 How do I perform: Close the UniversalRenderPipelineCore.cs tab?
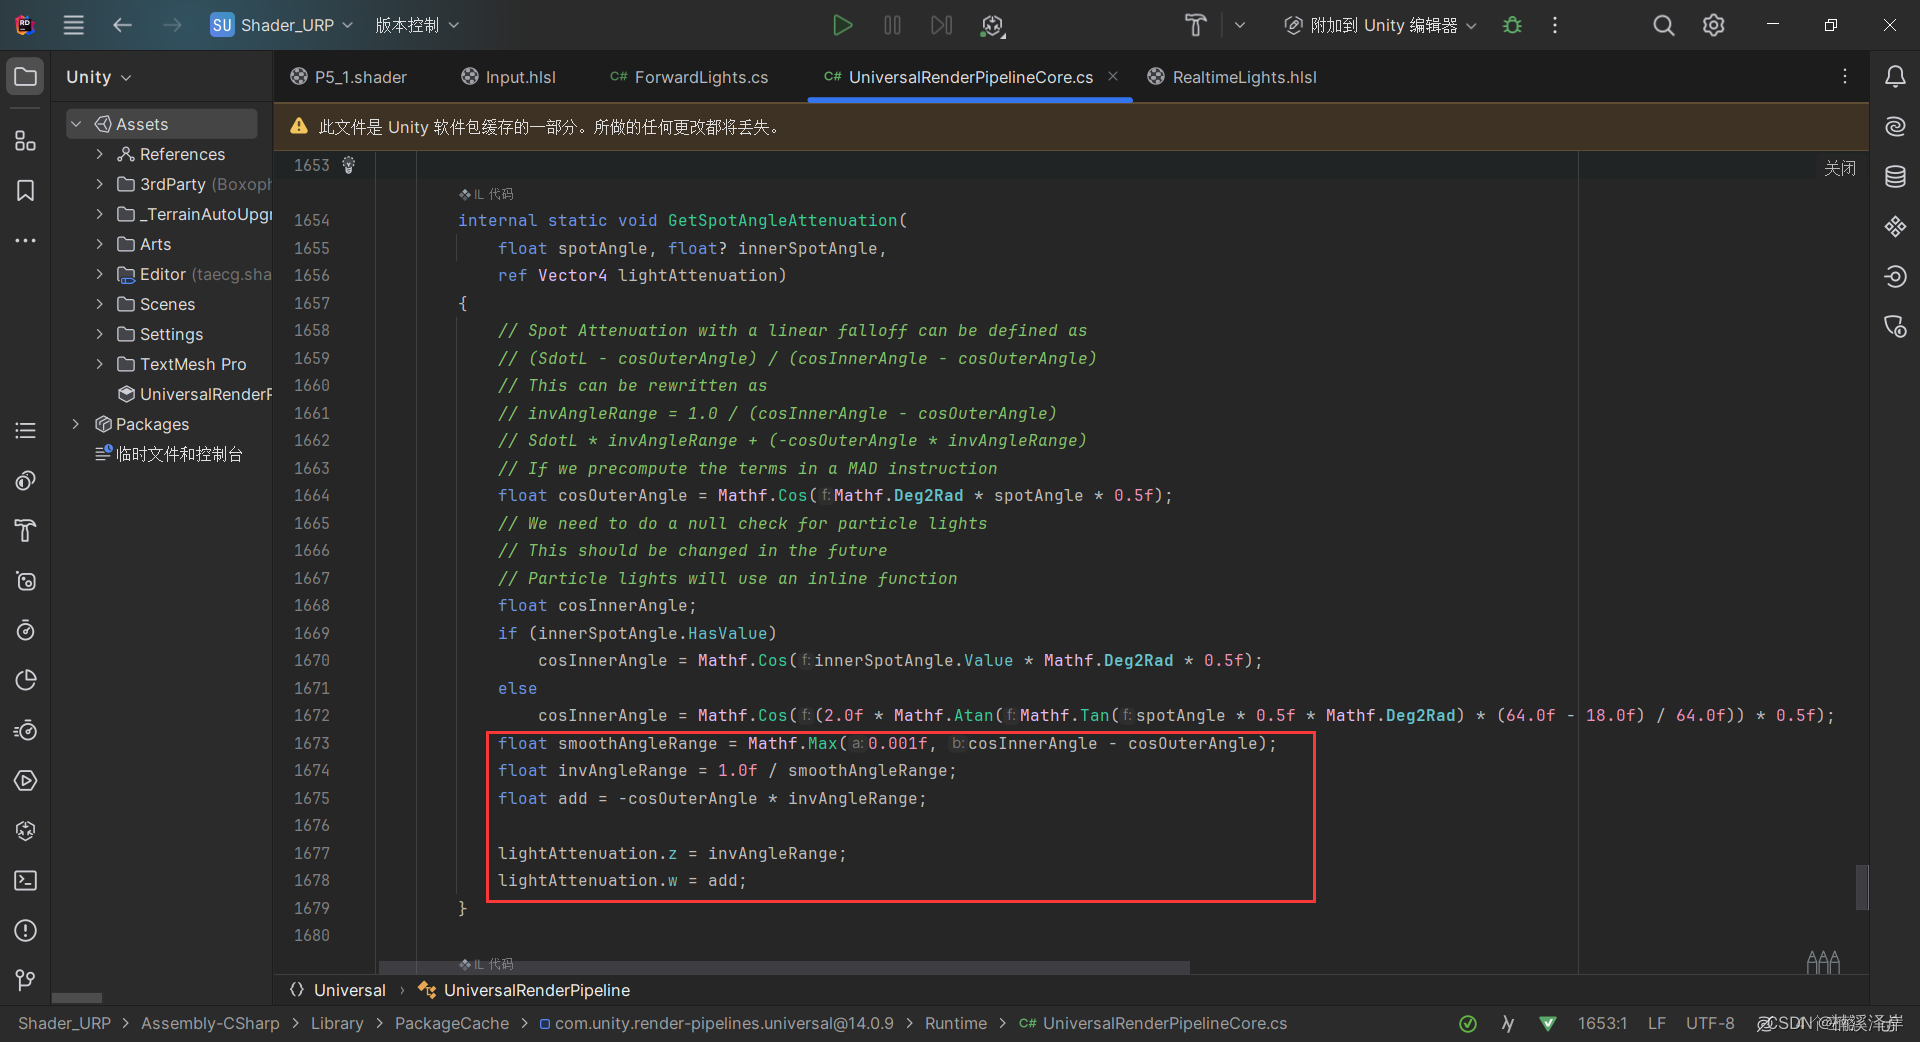[x=1113, y=76]
